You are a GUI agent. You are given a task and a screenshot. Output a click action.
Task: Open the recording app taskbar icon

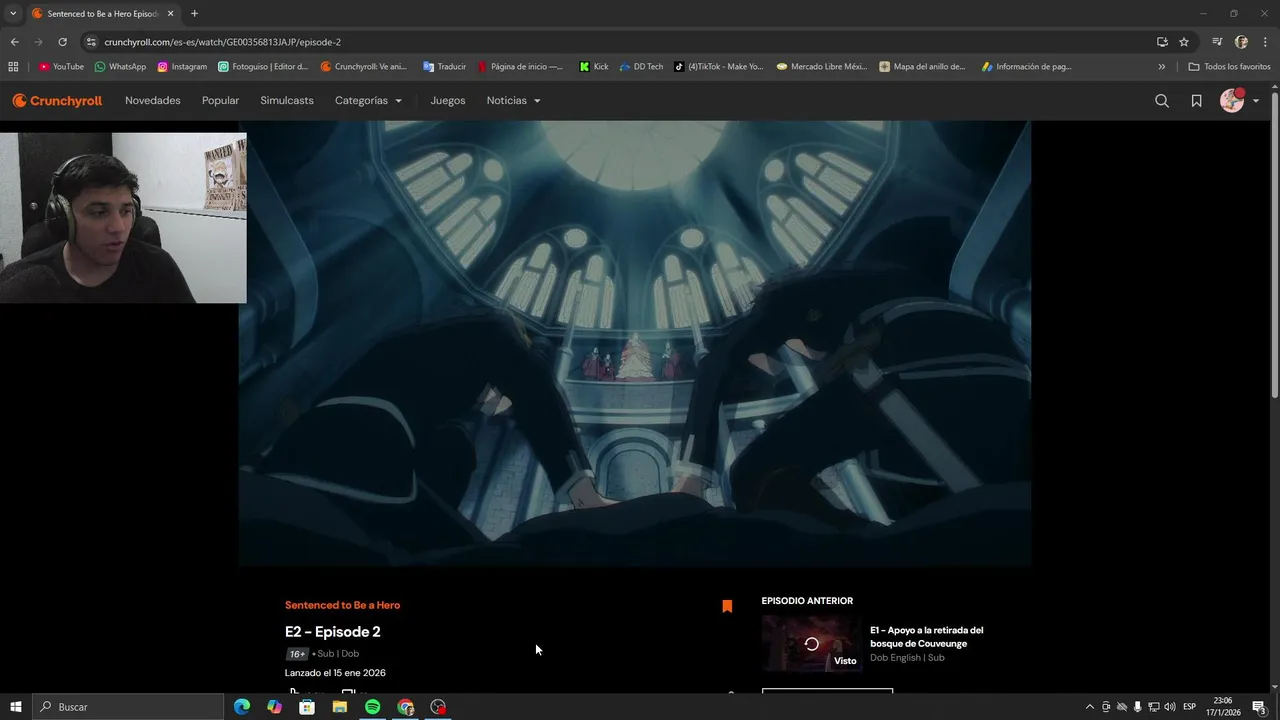point(438,707)
